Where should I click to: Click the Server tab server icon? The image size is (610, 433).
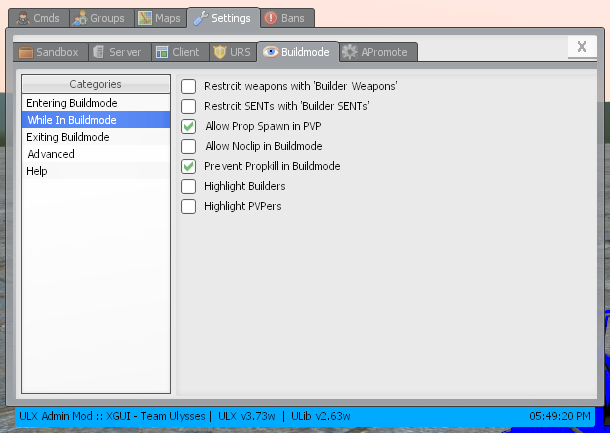point(98,52)
